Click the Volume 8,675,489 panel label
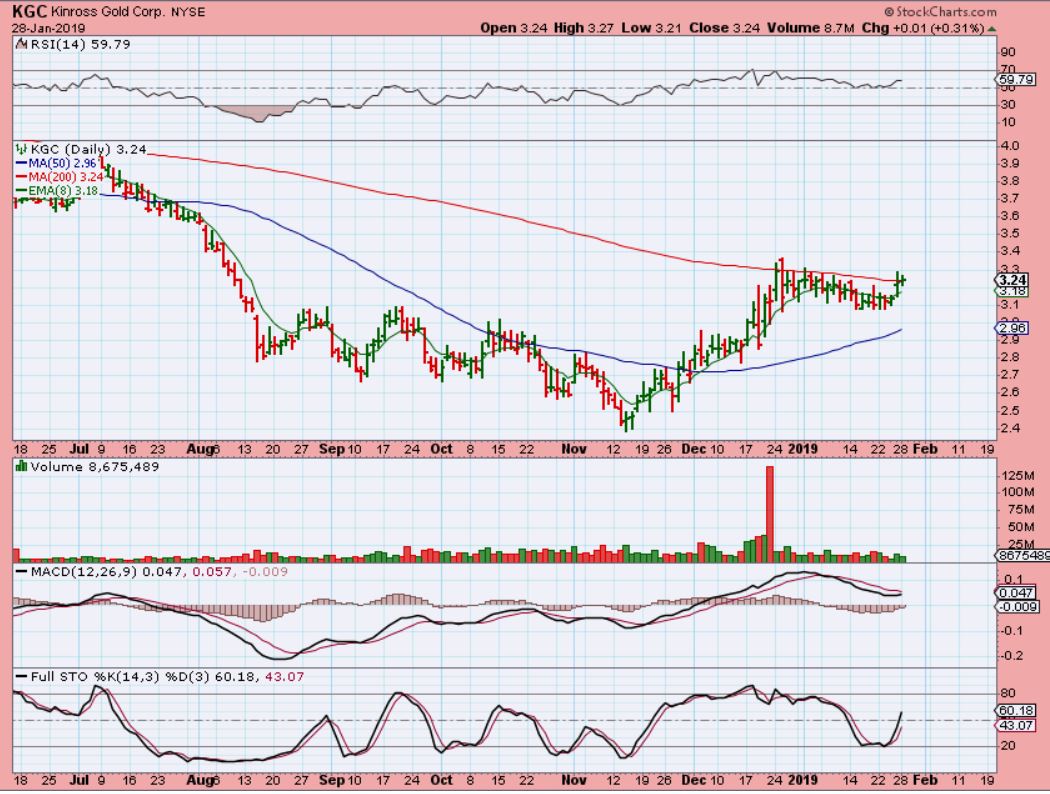The height and width of the screenshot is (794, 1050). (x=94, y=467)
